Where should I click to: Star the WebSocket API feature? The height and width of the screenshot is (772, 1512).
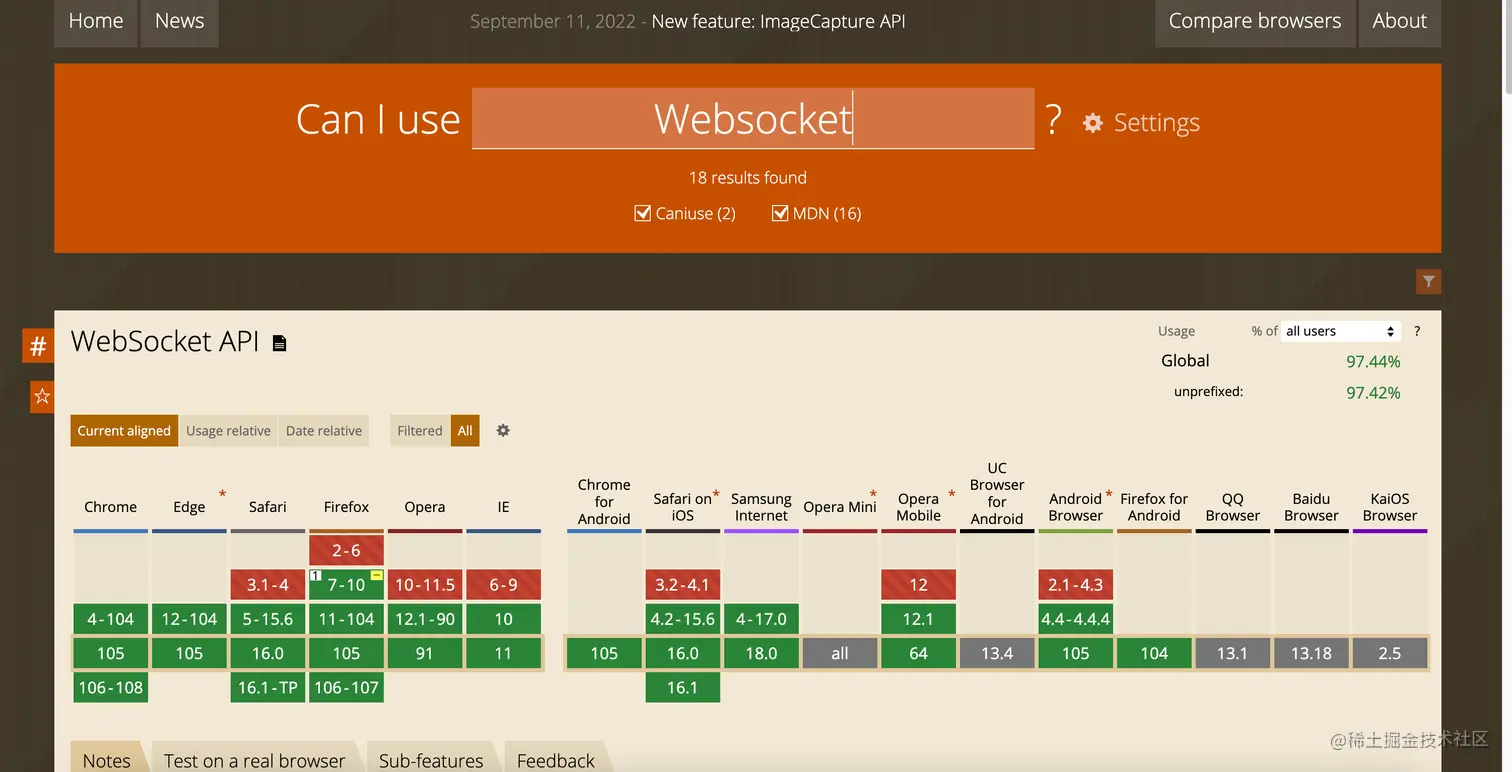(x=42, y=397)
